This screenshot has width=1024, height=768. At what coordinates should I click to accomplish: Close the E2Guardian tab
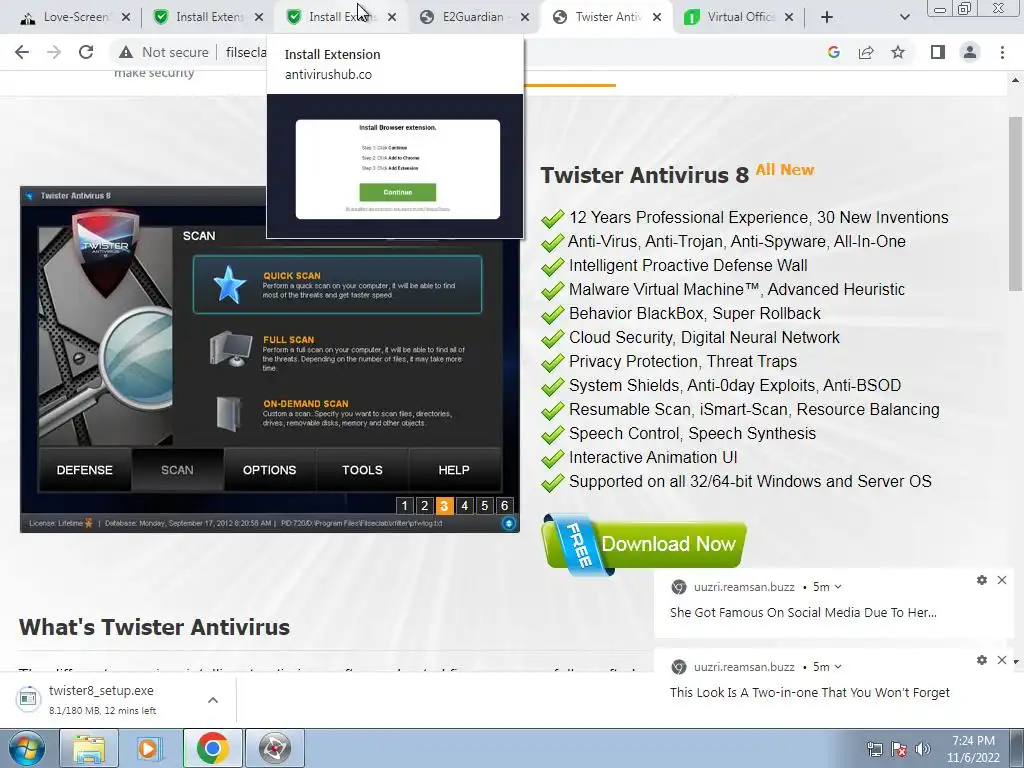coord(524,17)
